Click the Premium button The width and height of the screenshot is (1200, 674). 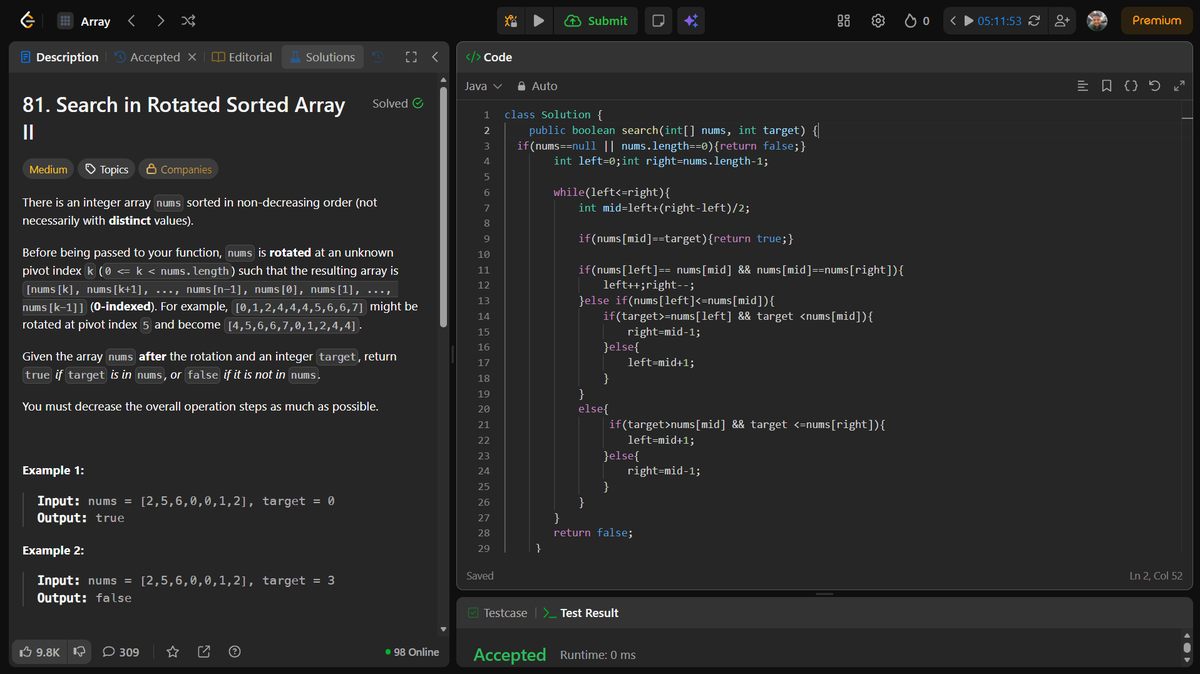(1156, 21)
